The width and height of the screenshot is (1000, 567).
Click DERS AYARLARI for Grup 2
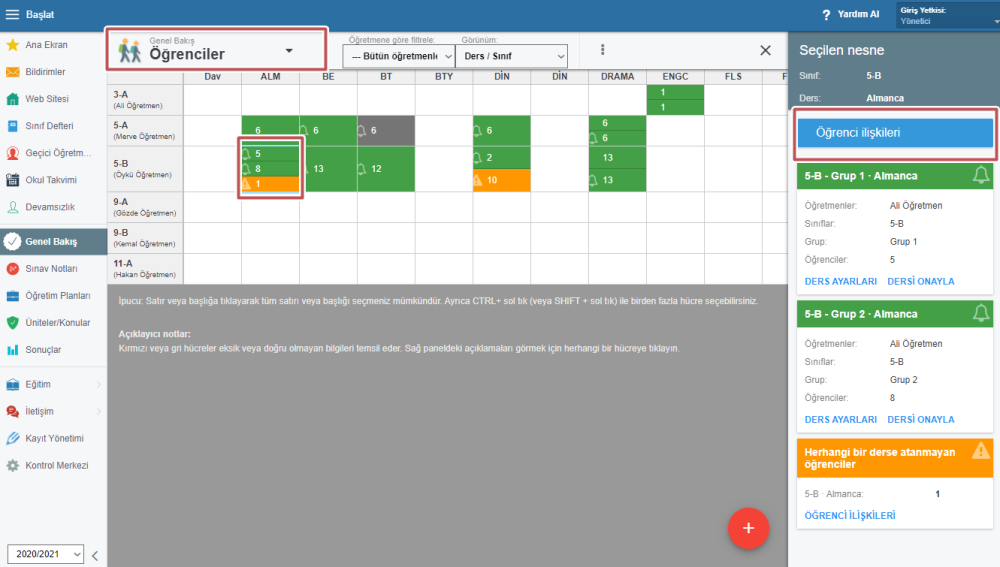841,420
